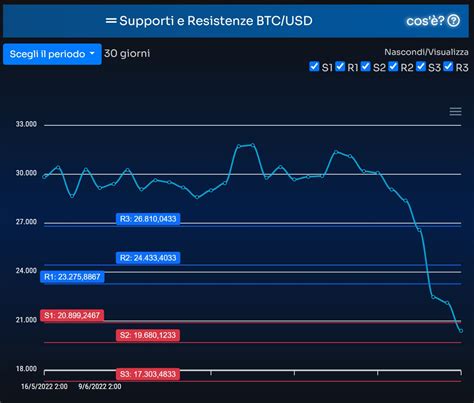Click the last data point on the price line
This screenshot has width=474, height=403.
pos(461,331)
